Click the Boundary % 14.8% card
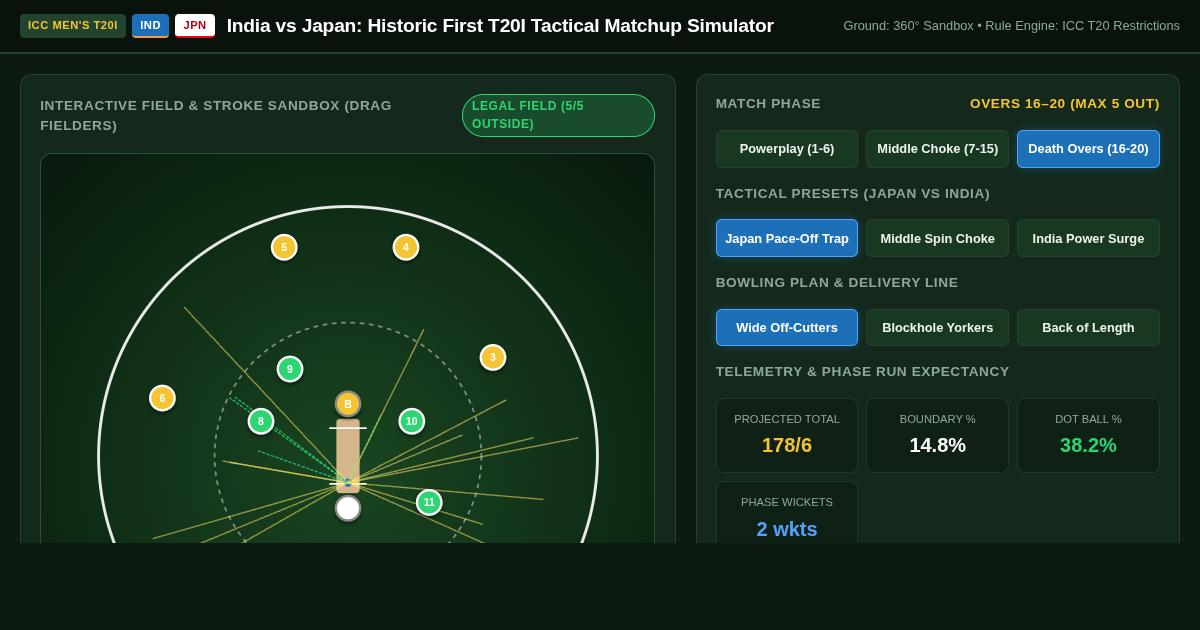The width and height of the screenshot is (1200, 630). tap(938, 435)
